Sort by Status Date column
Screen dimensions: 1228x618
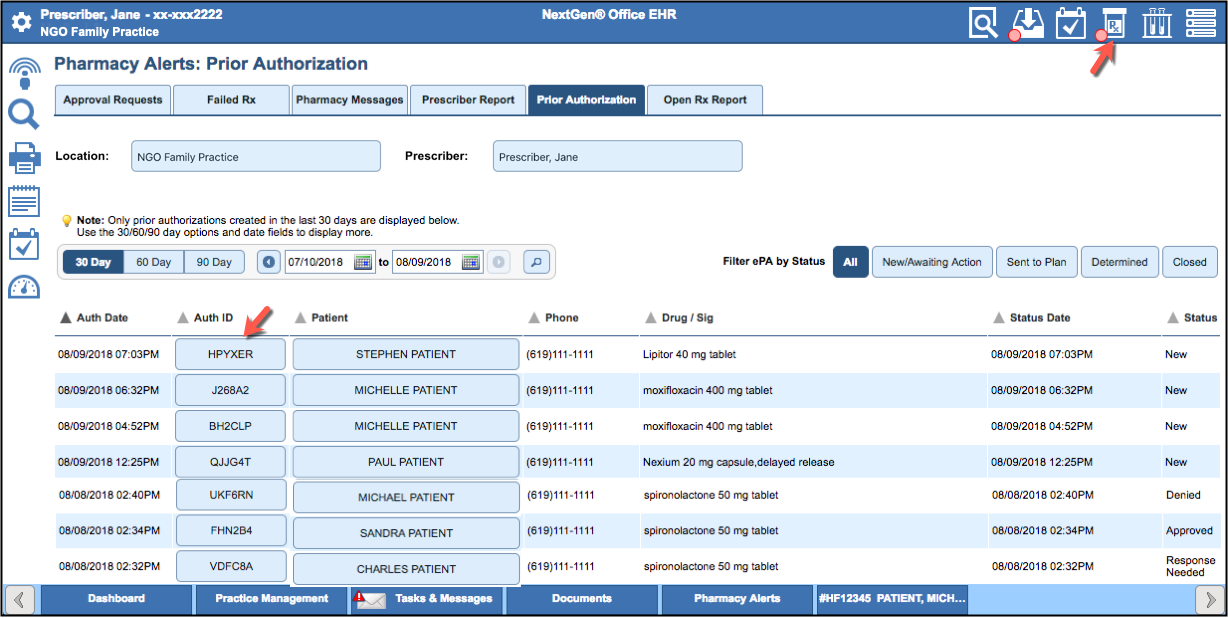click(x=1032, y=318)
